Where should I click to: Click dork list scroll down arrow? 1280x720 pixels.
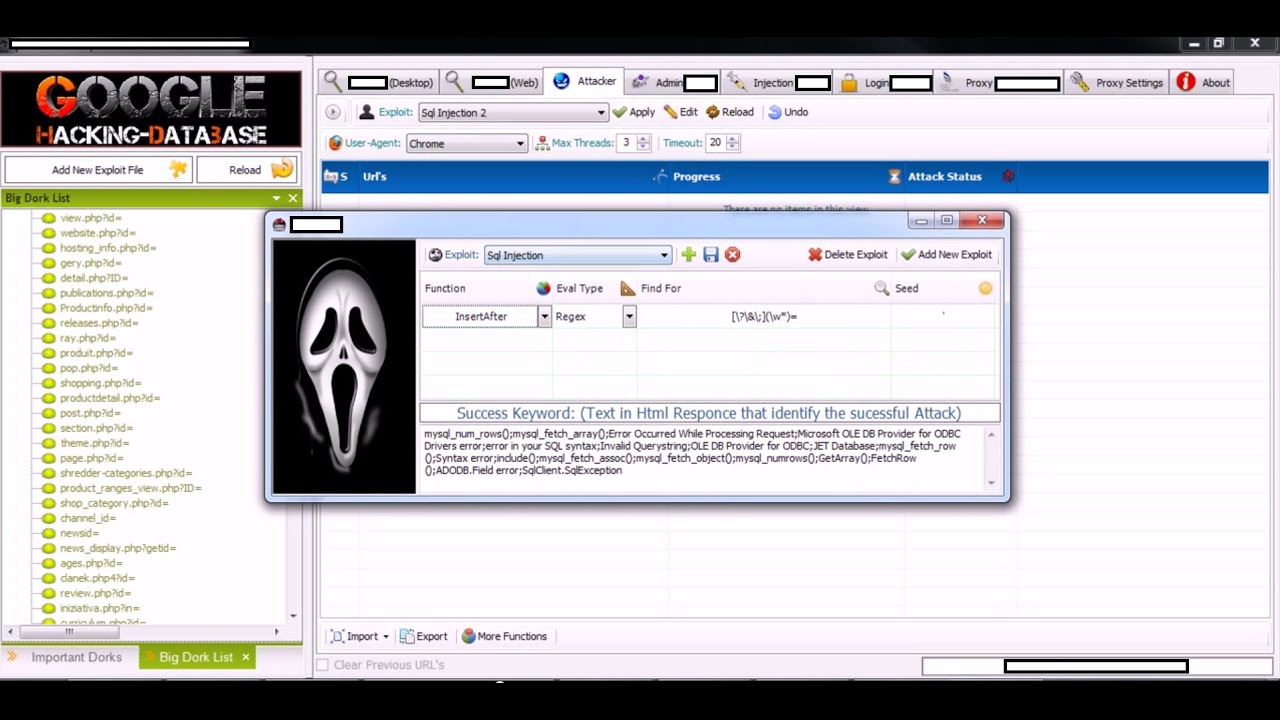pos(293,616)
